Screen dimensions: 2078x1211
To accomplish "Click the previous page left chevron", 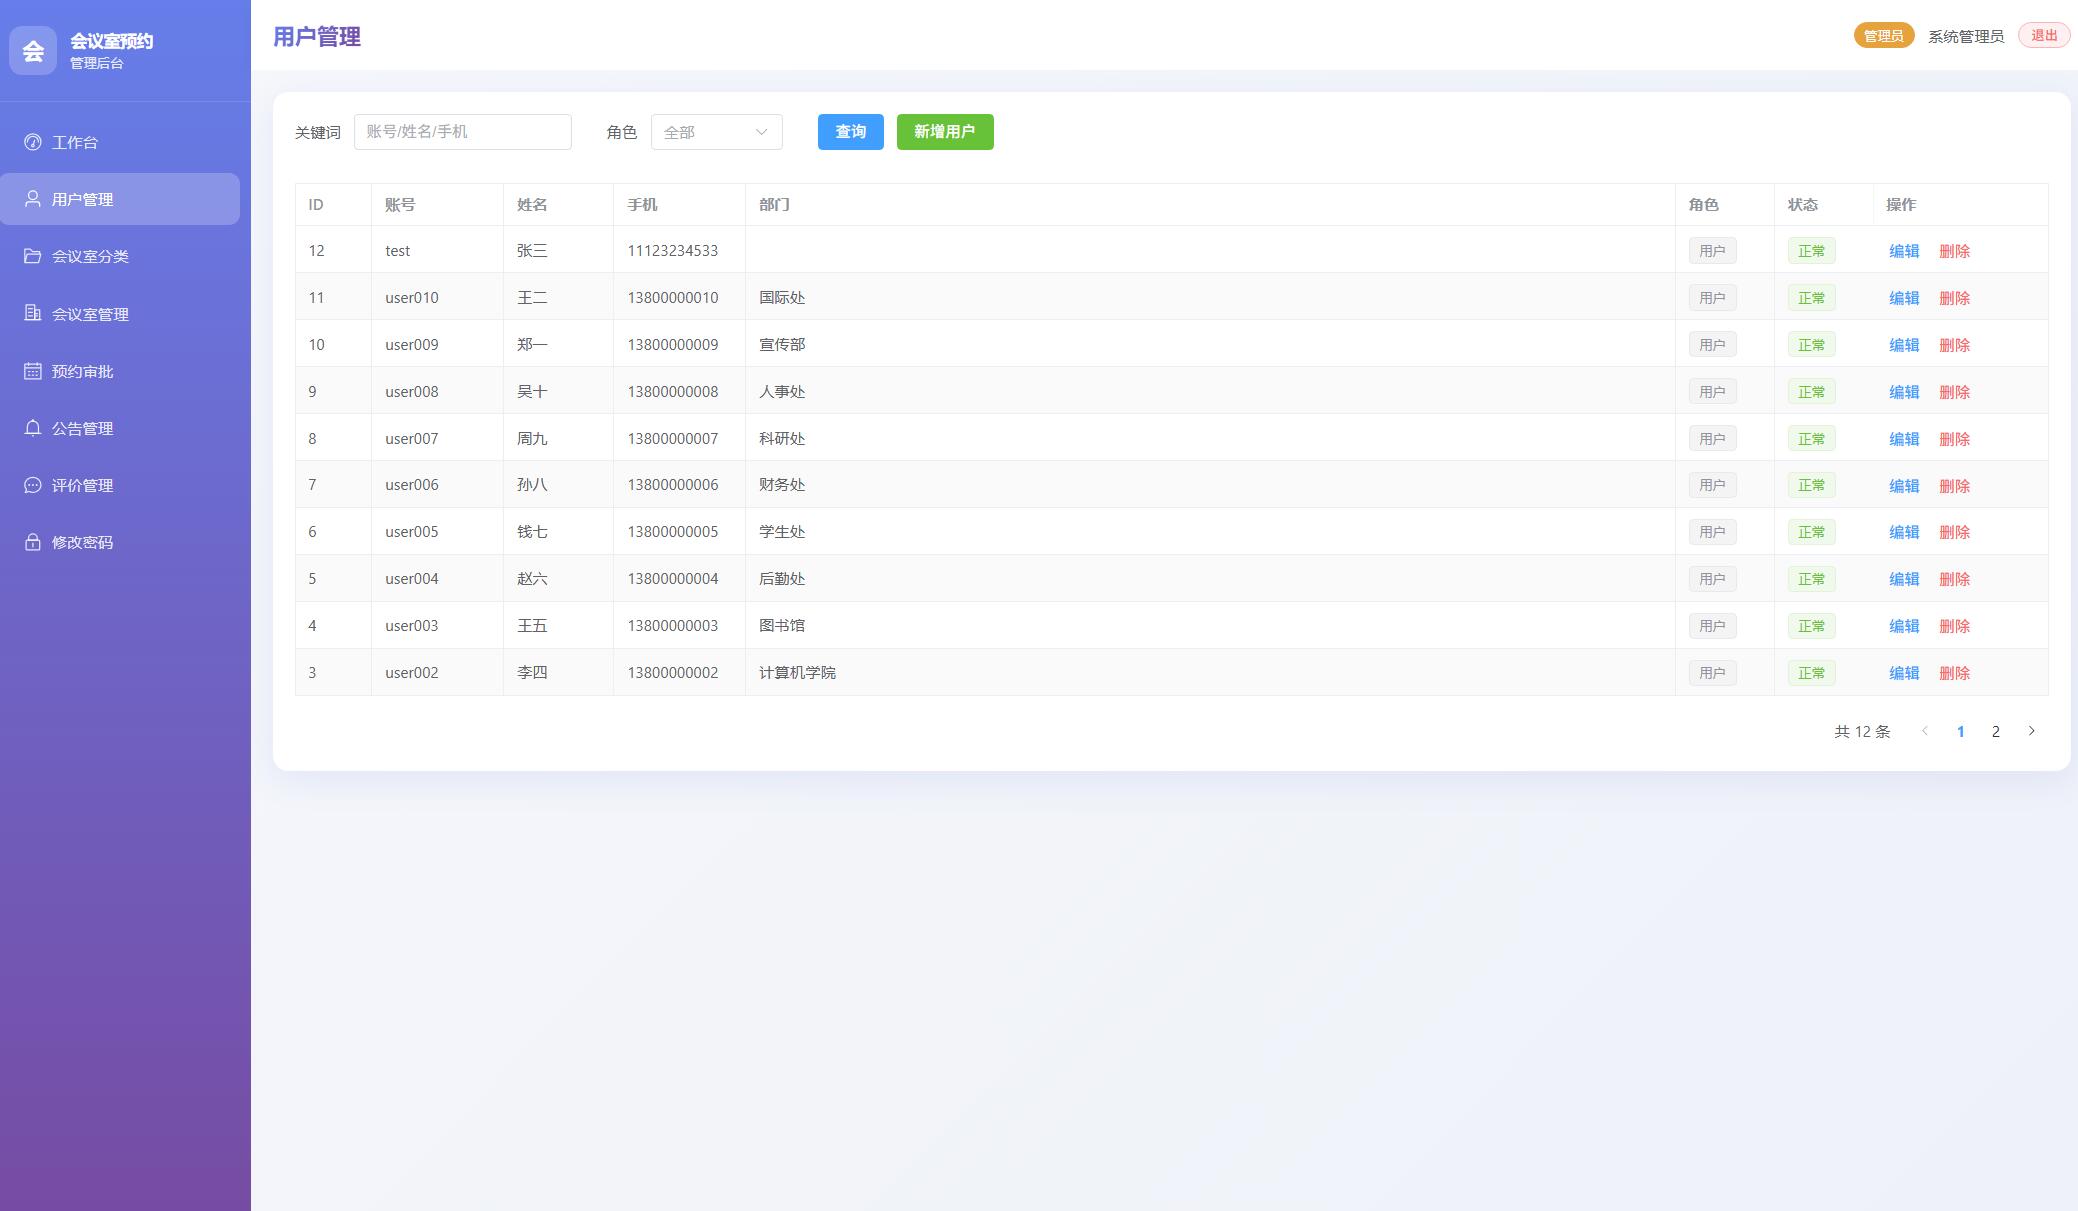I will point(1924,731).
